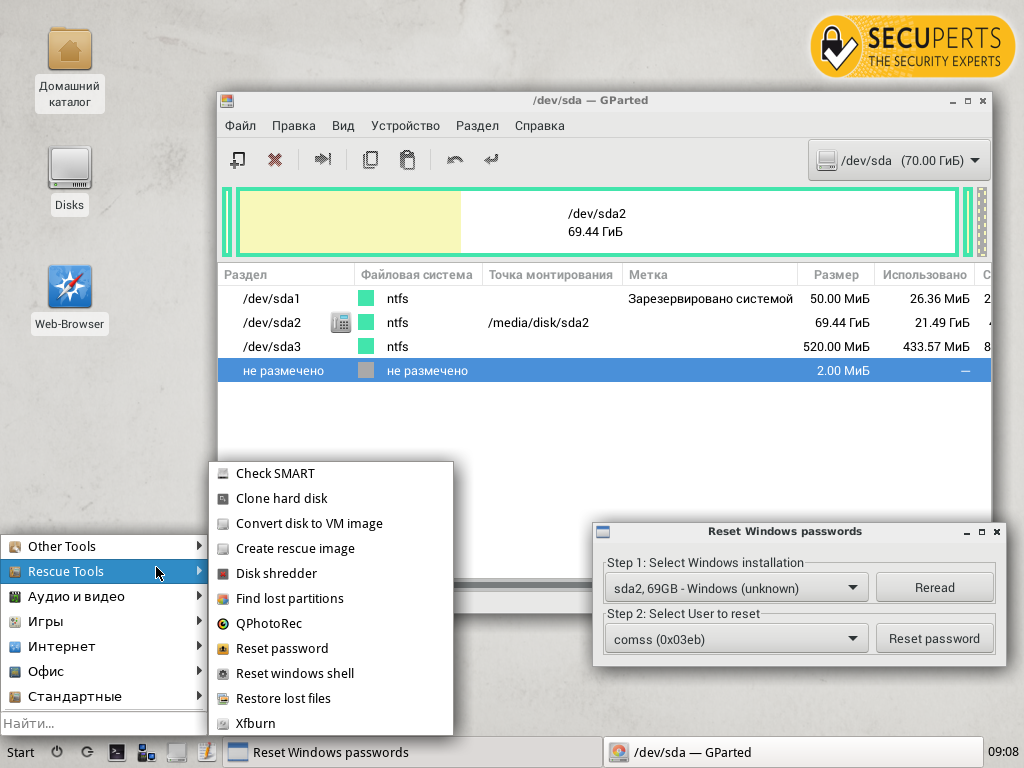Viewport: 1024px width, 768px height.
Task: Click the /dev/sda2 block in disk map
Action: (x=598, y=222)
